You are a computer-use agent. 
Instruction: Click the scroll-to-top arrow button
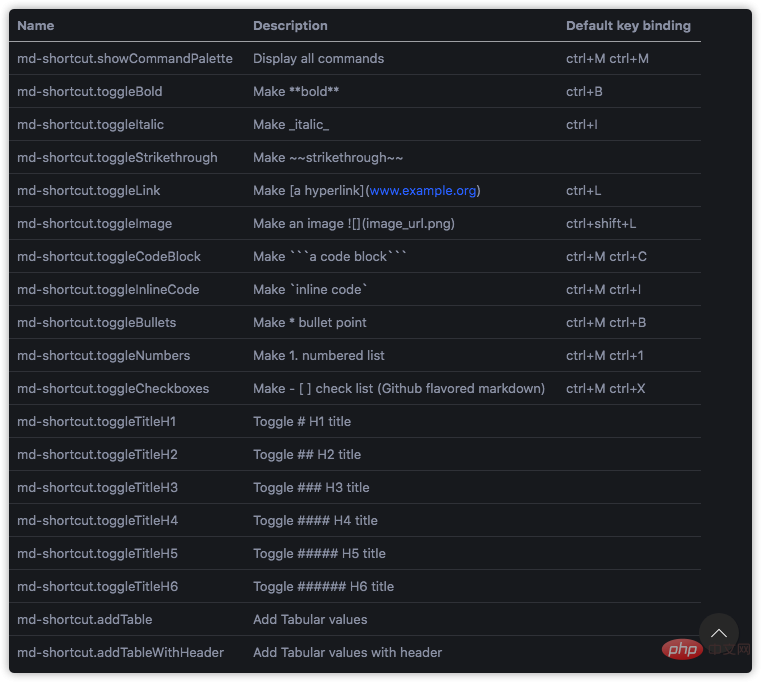tap(718, 633)
